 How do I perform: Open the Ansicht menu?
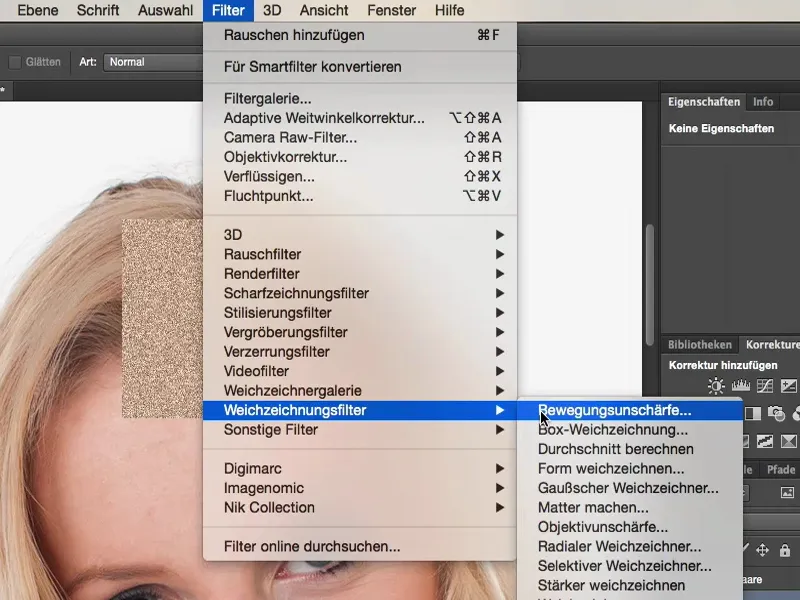[323, 10]
